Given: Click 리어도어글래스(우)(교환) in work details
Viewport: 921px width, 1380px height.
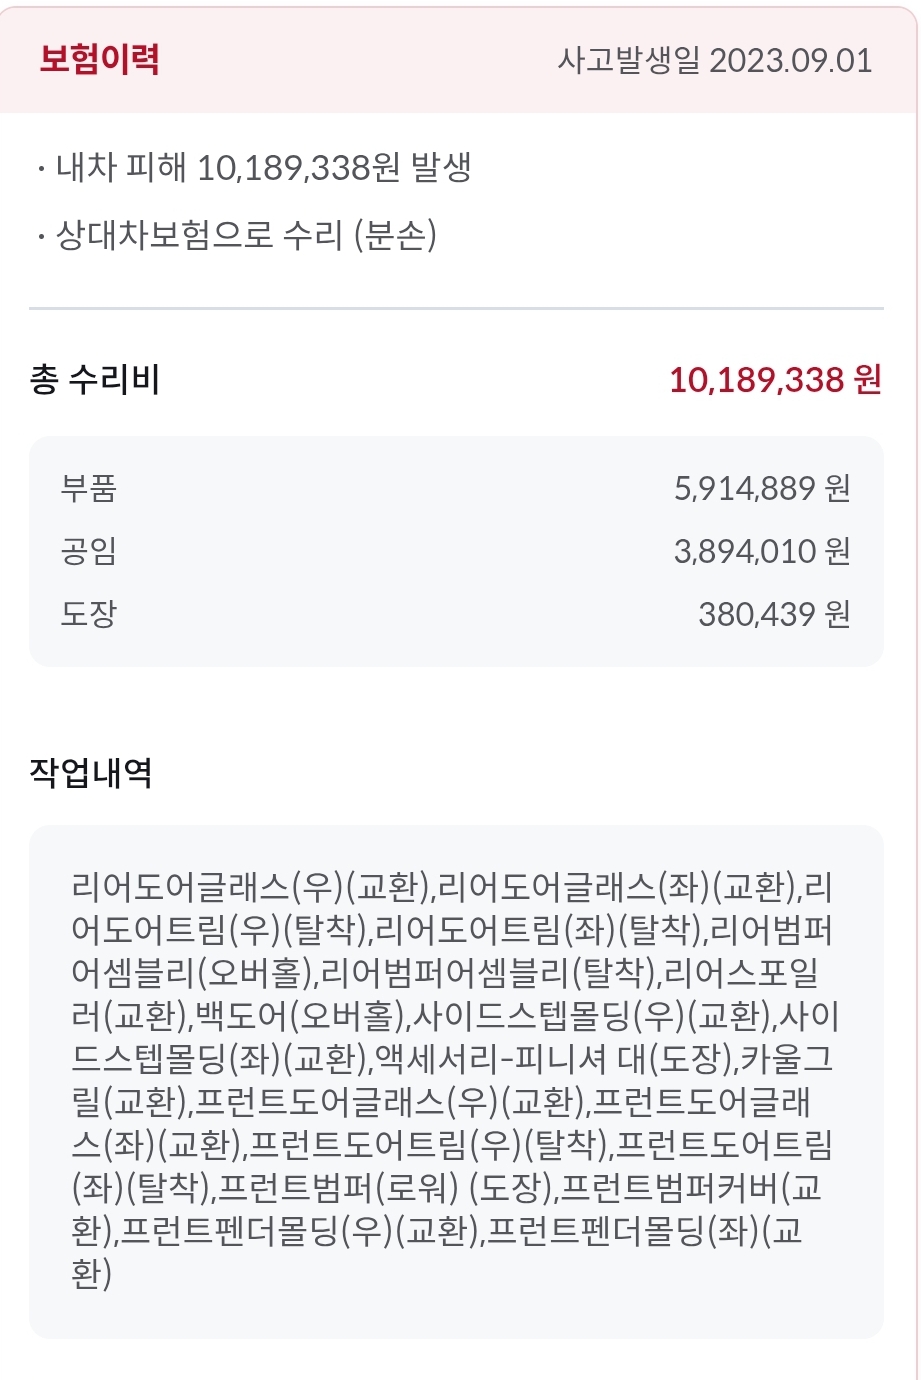Looking at the screenshot, I should pyautogui.click(x=250, y=887).
